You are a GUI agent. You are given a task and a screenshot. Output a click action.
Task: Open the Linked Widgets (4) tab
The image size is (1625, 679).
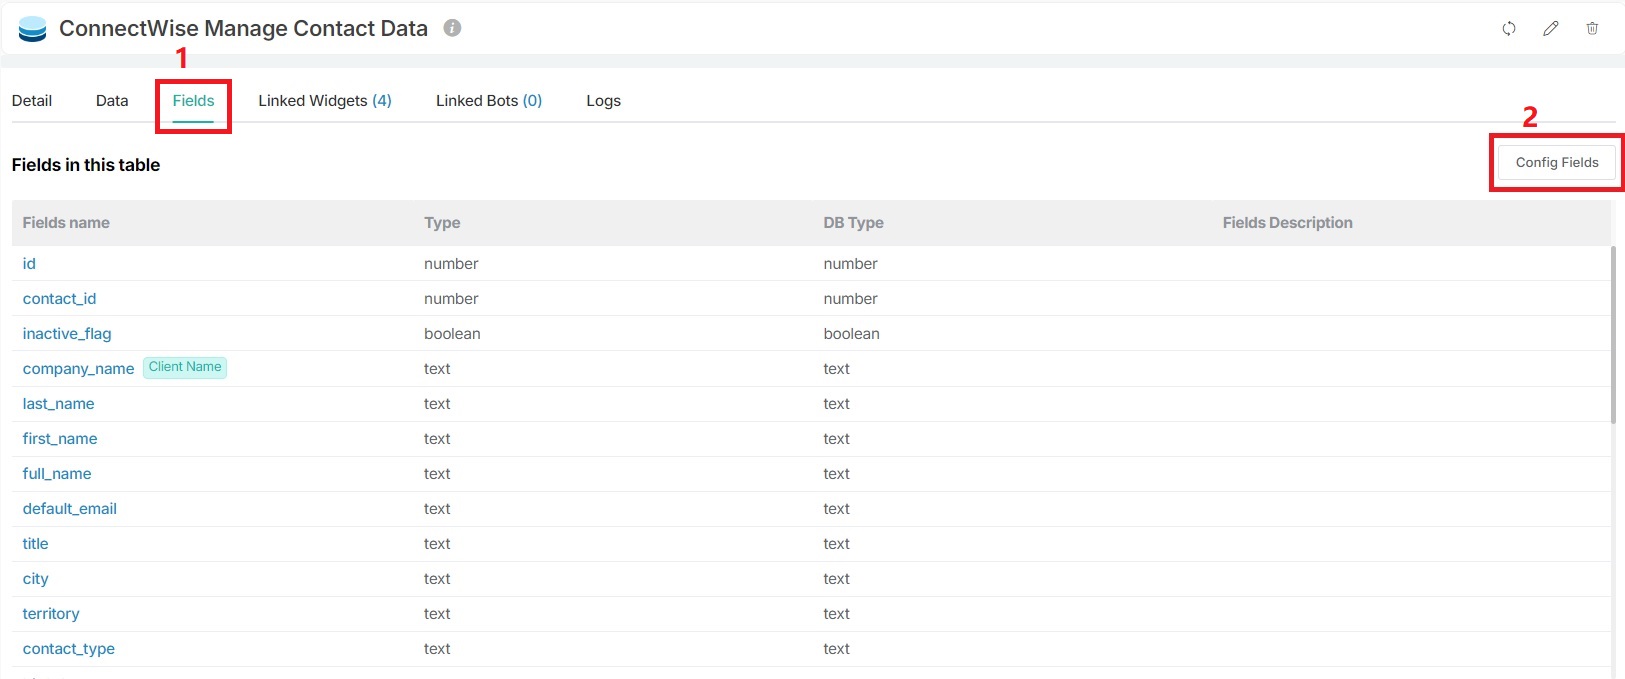click(325, 101)
